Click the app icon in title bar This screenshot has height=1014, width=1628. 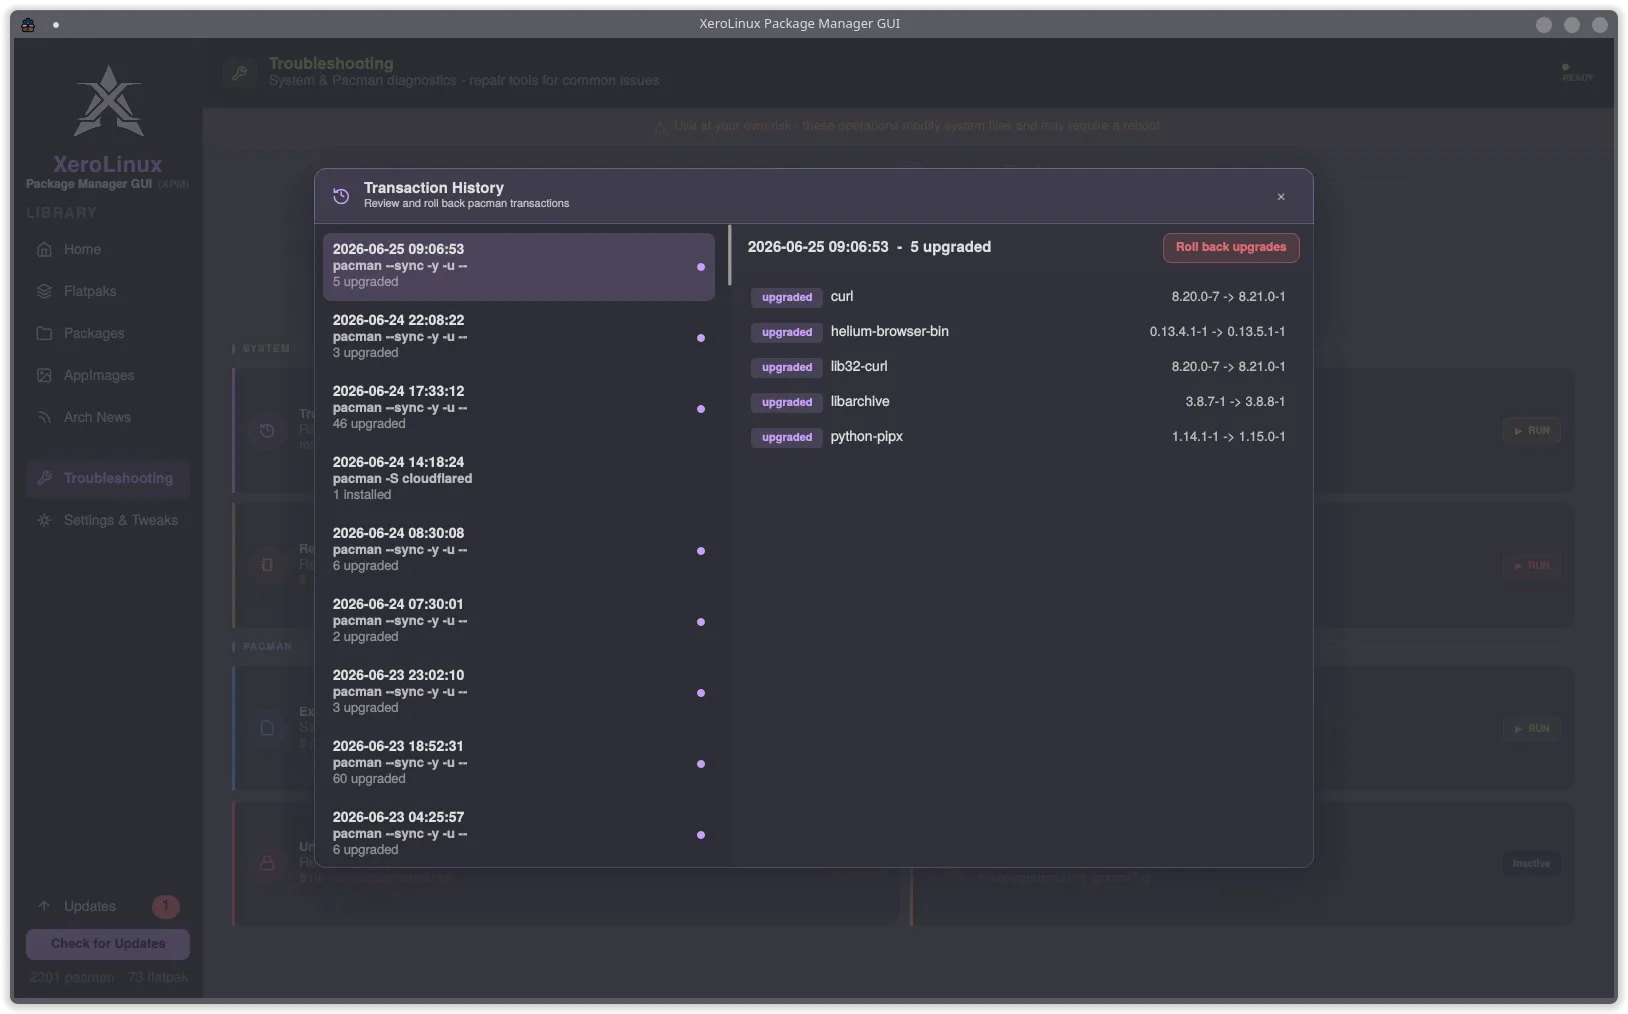coord(28,25)
